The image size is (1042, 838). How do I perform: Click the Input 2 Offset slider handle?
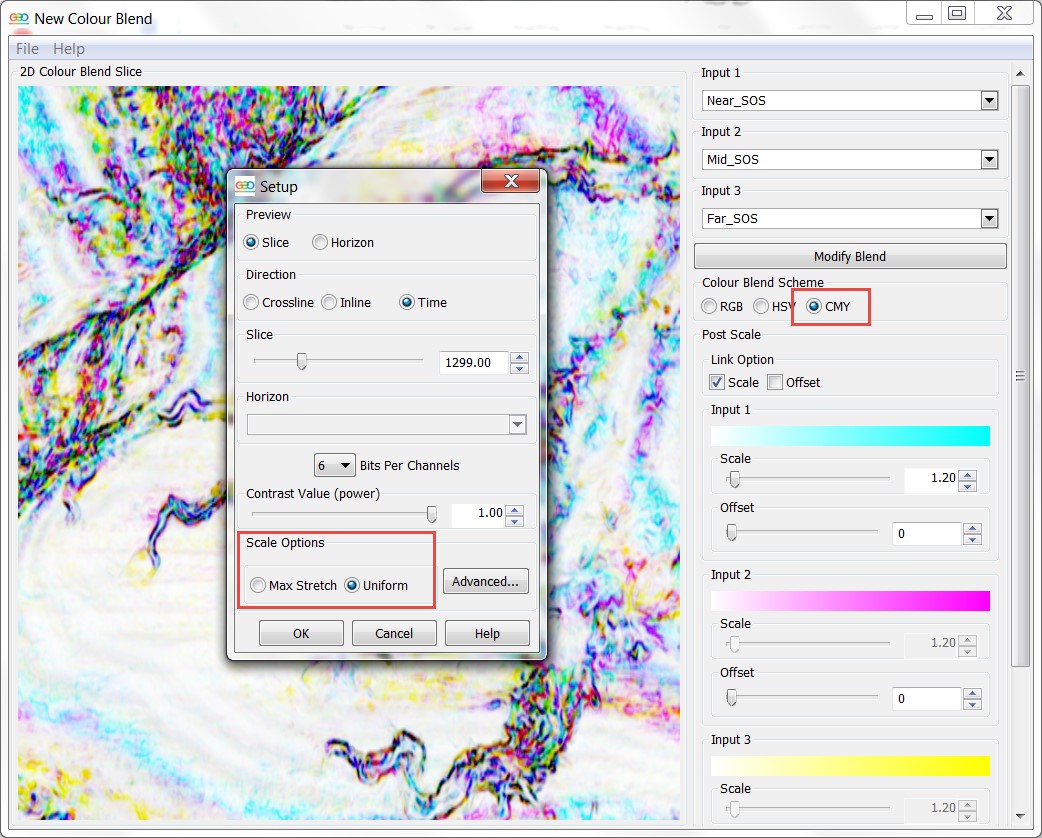click(x=732, y=697)
